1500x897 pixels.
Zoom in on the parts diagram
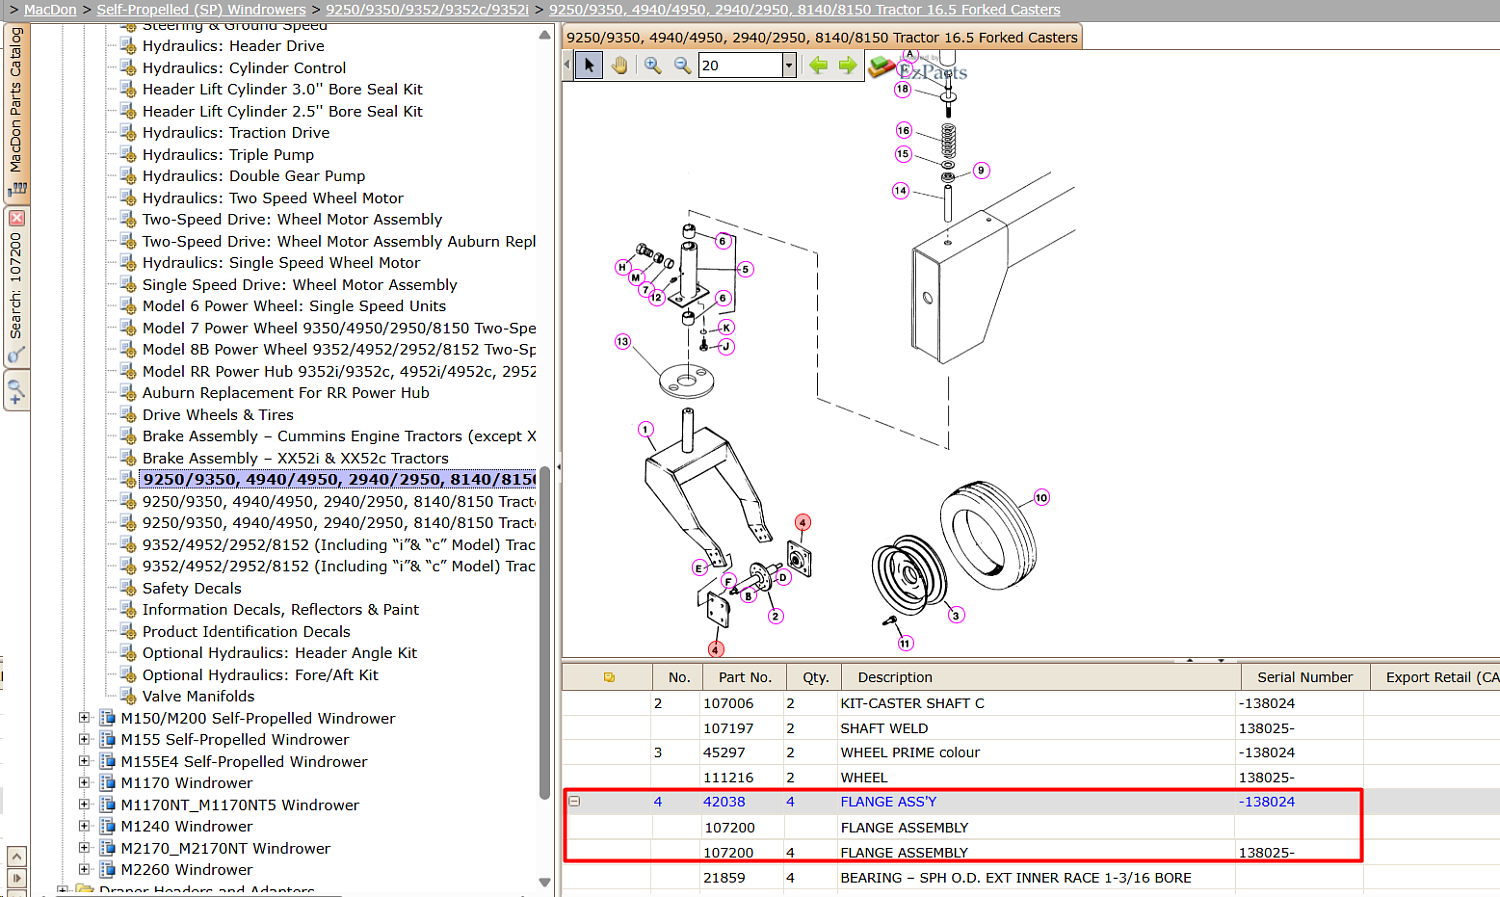[653, 66]
